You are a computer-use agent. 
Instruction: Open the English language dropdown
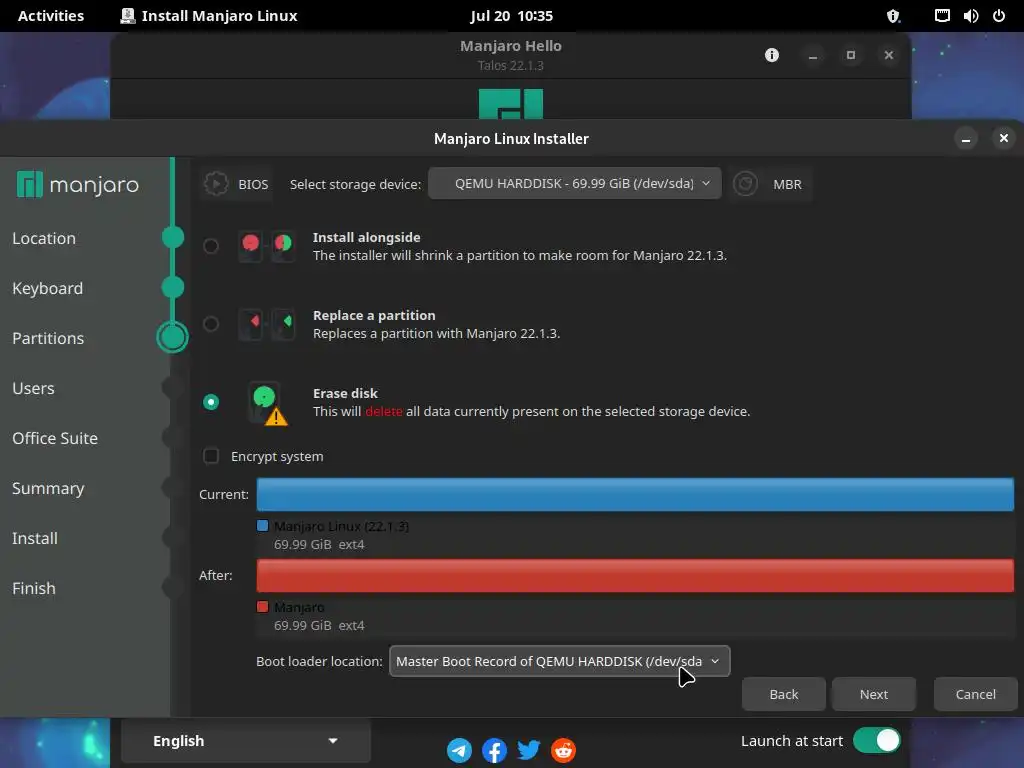[x=246, y=741]
